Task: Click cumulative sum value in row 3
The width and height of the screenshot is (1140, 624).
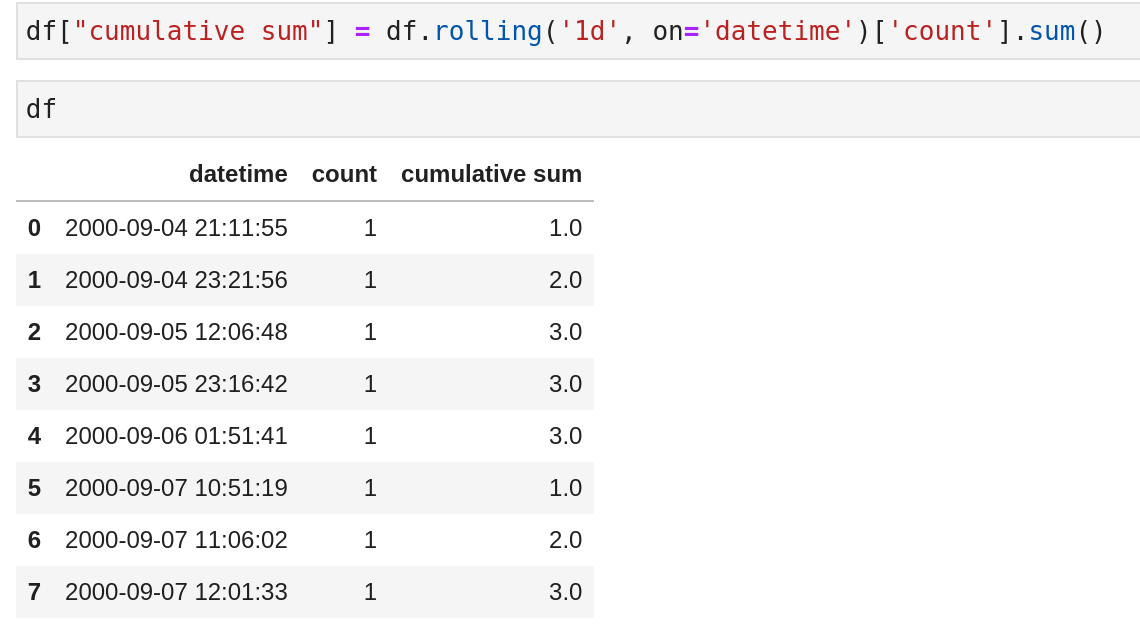Action: click(566, 384)
